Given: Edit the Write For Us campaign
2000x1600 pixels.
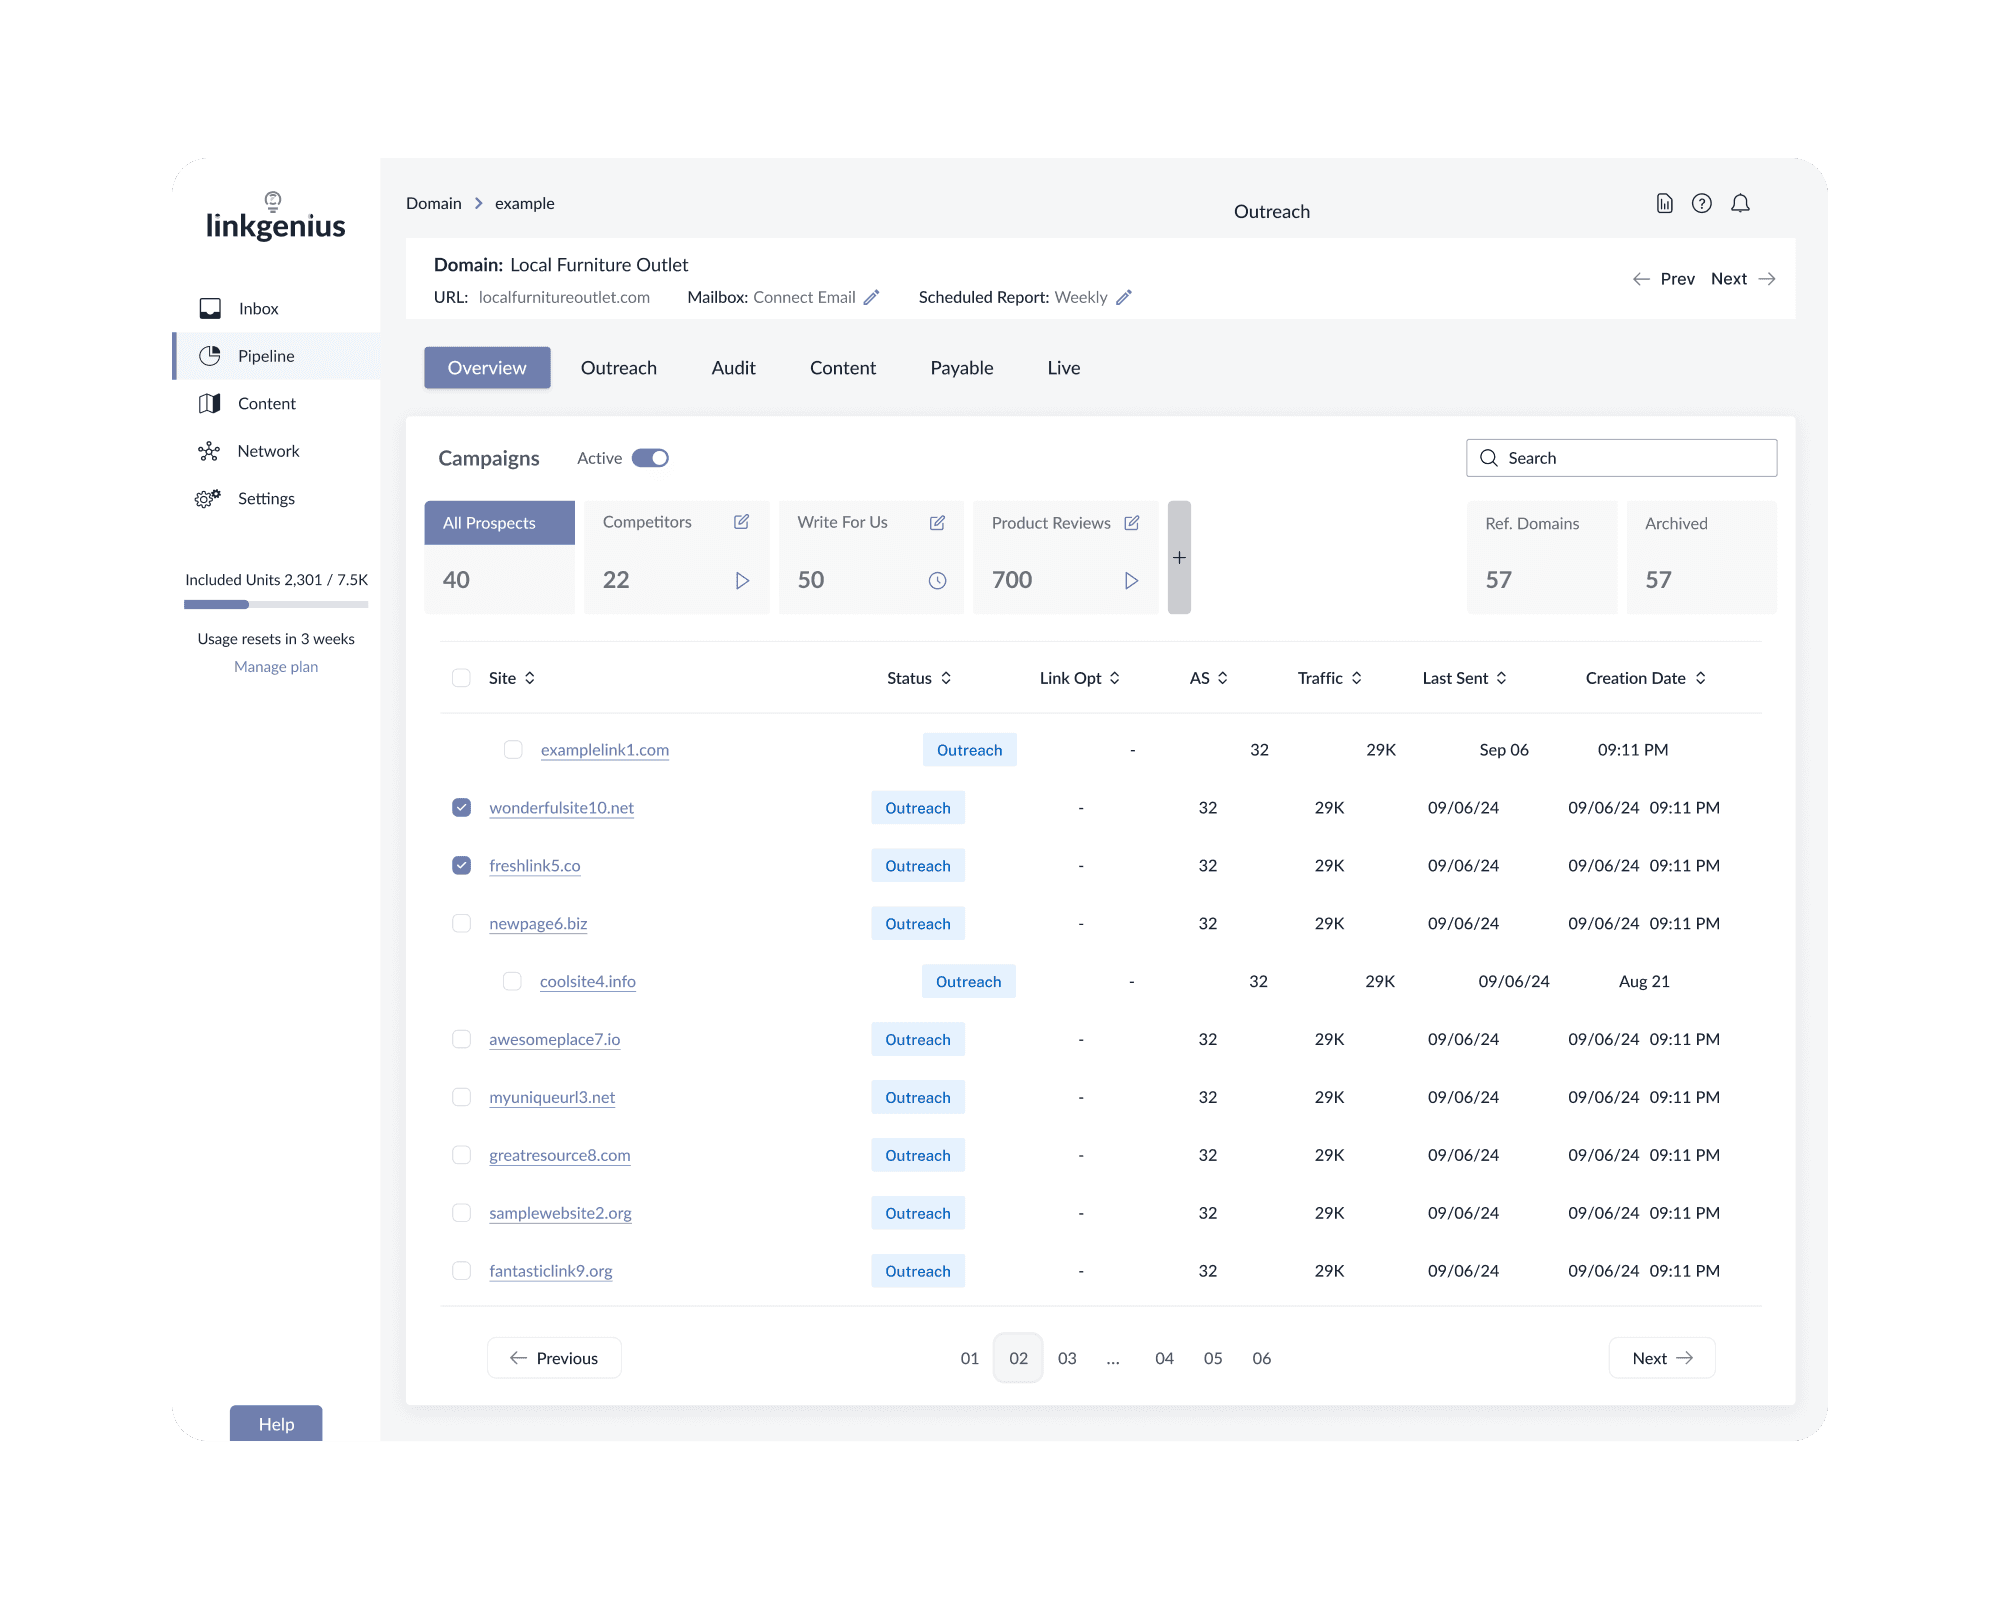Looking at the screenshot, I should coord(937,523).
